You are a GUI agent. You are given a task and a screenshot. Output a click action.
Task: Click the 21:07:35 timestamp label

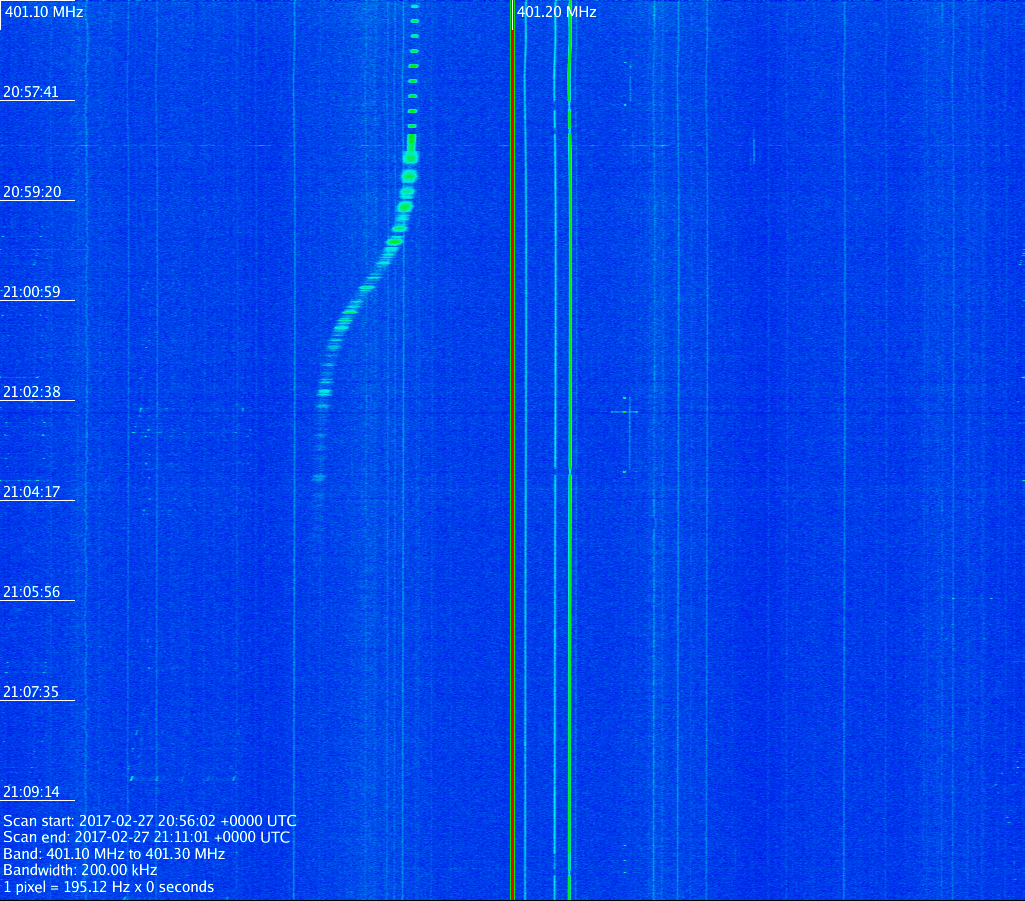31,692
